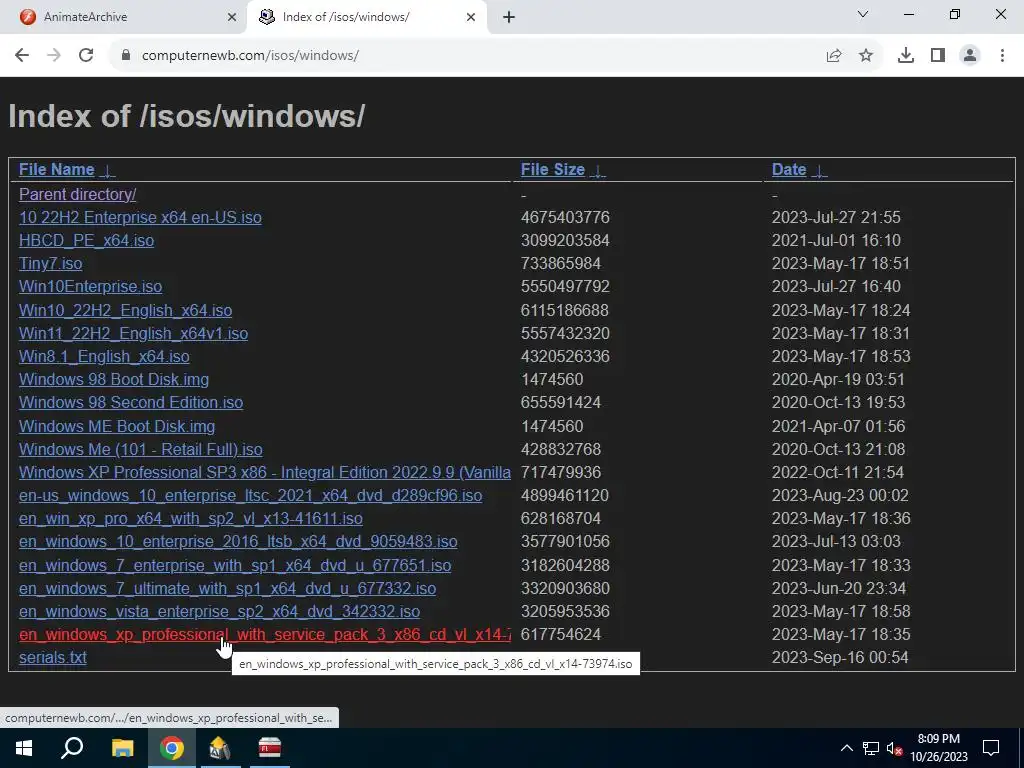Sort by the File Name column header
1024x768 pixels.
(x=56, y=169)
